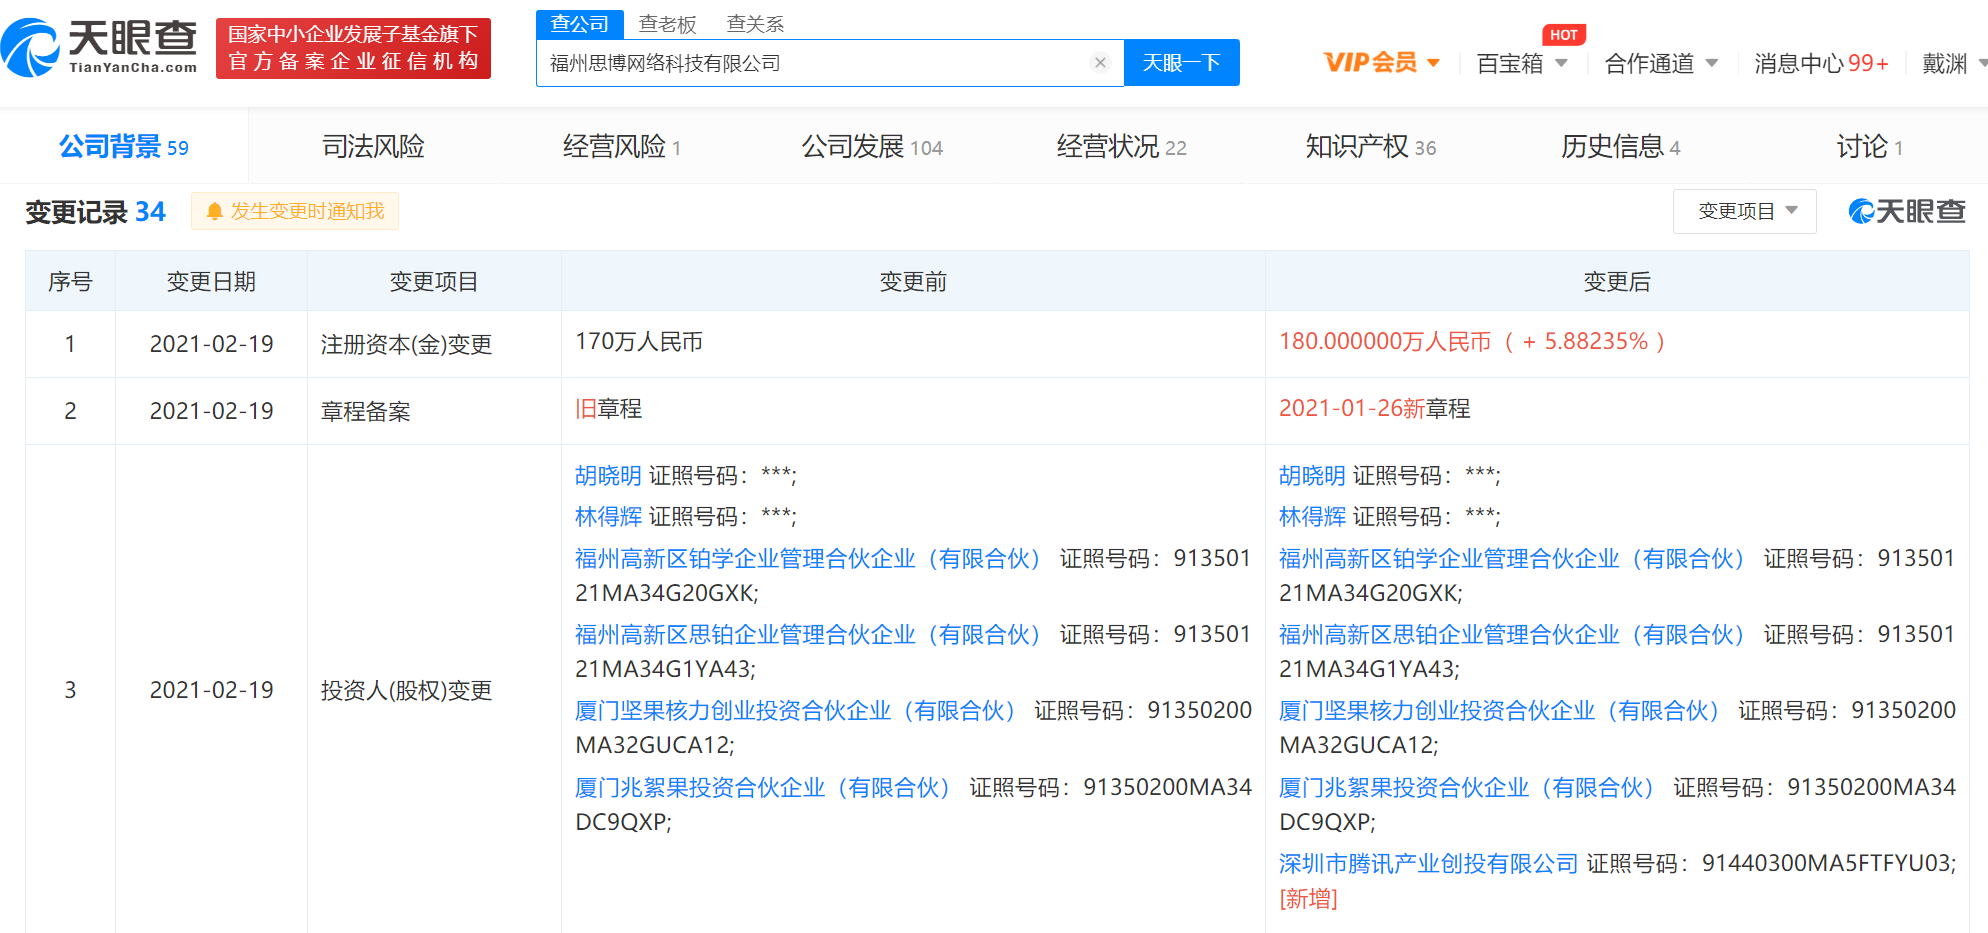Viewport: 1988px width, 933px height.
Task: Click the 170万人民币 previous capital value
Action: 639,341
